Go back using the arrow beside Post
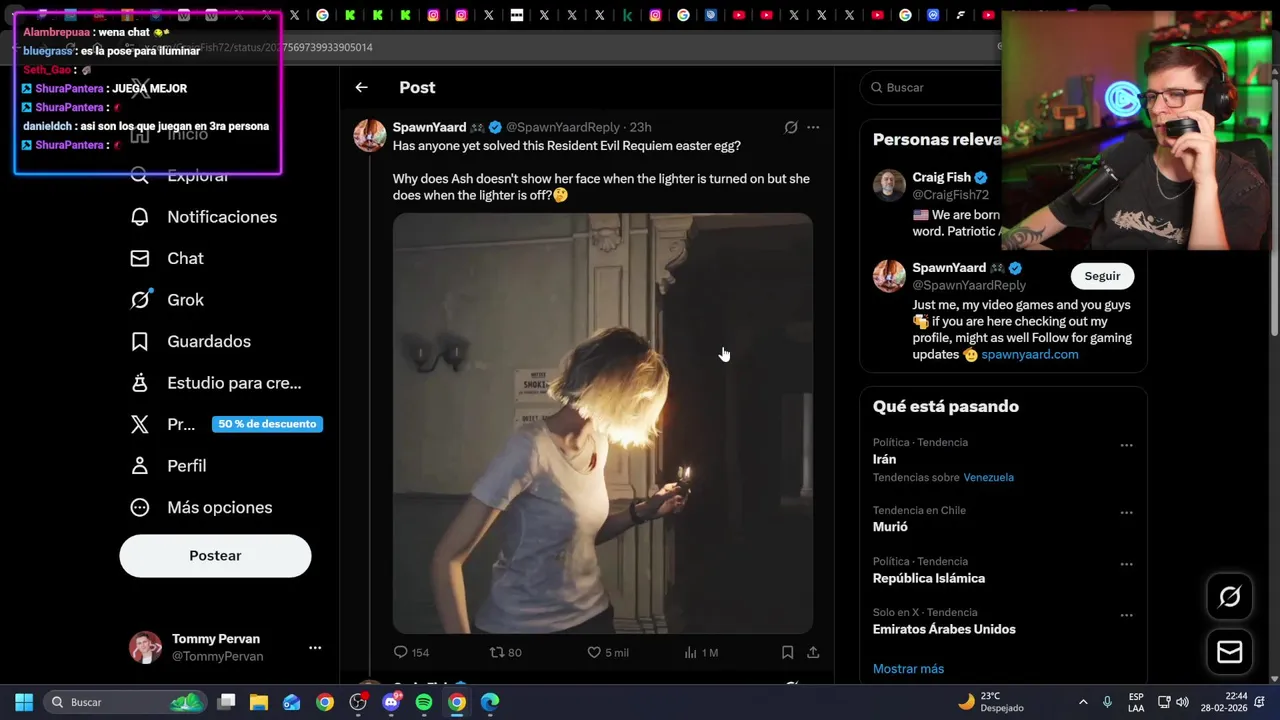 [361, 88]
